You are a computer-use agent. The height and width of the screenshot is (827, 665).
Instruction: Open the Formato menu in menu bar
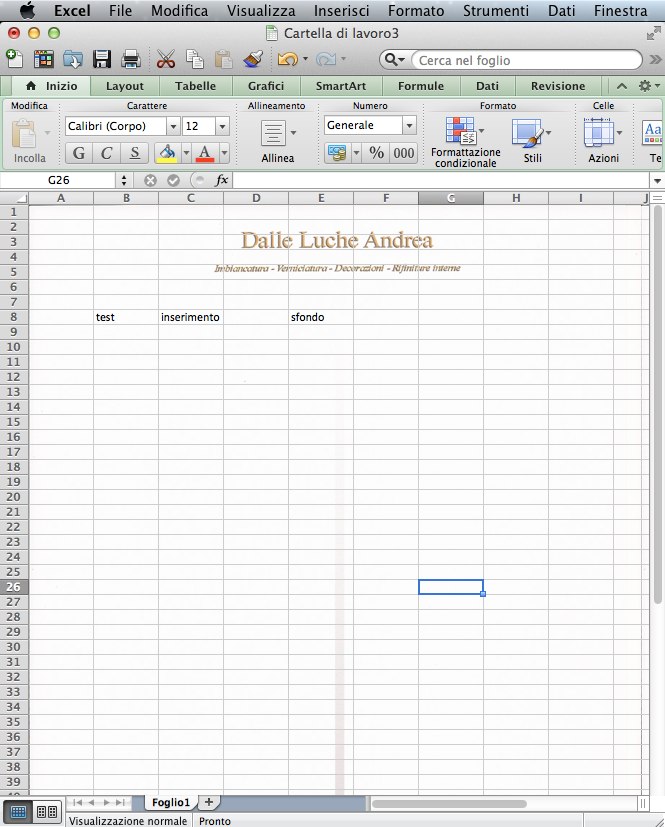click(416, 11)
